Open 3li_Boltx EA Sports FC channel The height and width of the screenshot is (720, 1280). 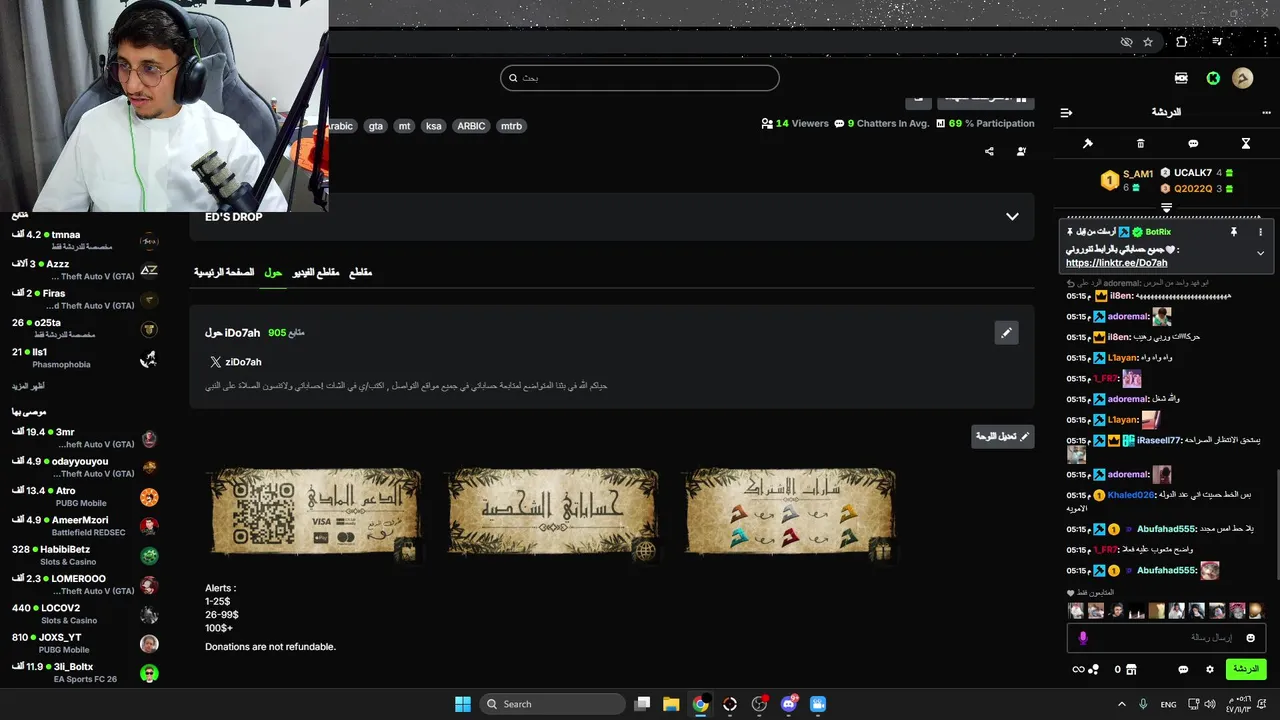click(85, 673)
